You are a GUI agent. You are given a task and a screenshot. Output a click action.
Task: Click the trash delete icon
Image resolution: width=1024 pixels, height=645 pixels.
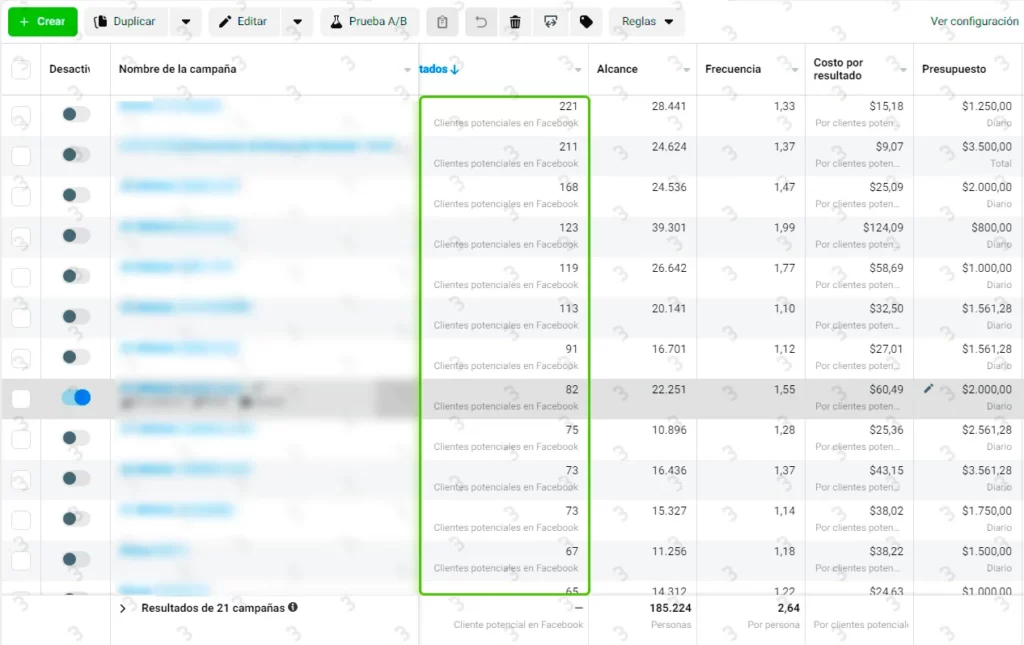[515, 21]
